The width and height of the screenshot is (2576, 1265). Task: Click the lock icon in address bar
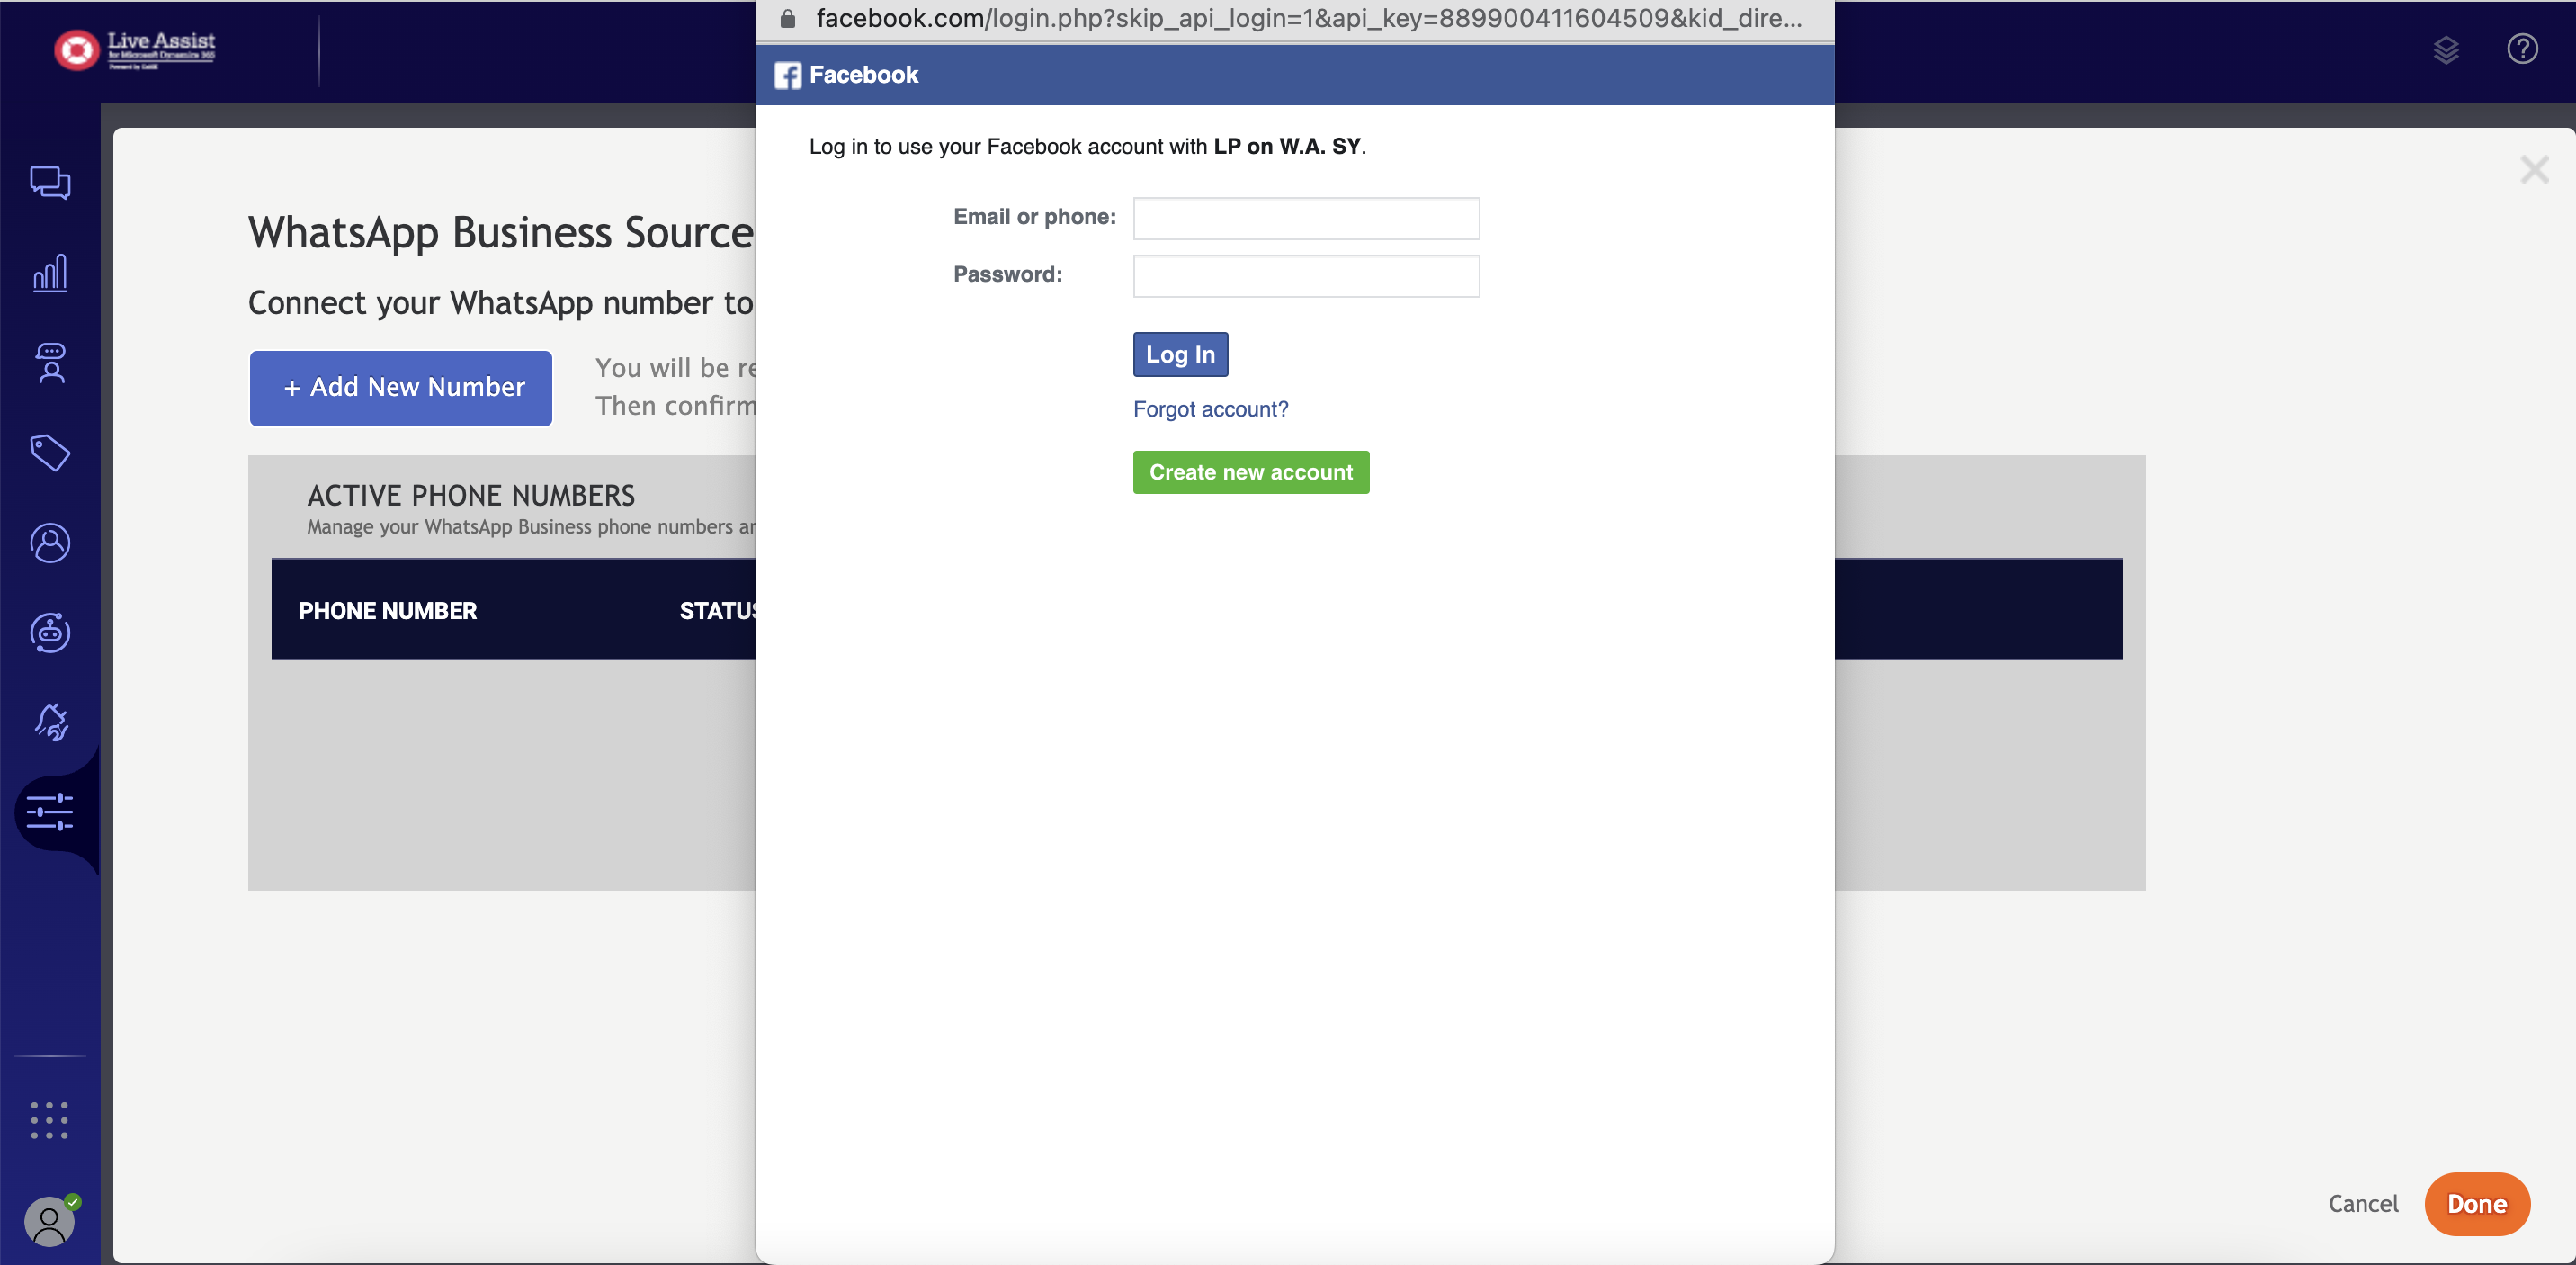click(x=788, y=19)
